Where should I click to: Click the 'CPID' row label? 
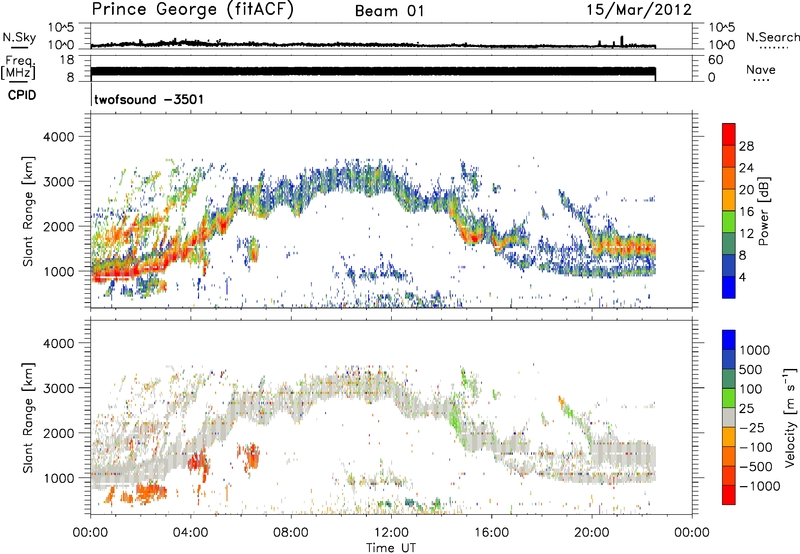click(x=22, y=95)
